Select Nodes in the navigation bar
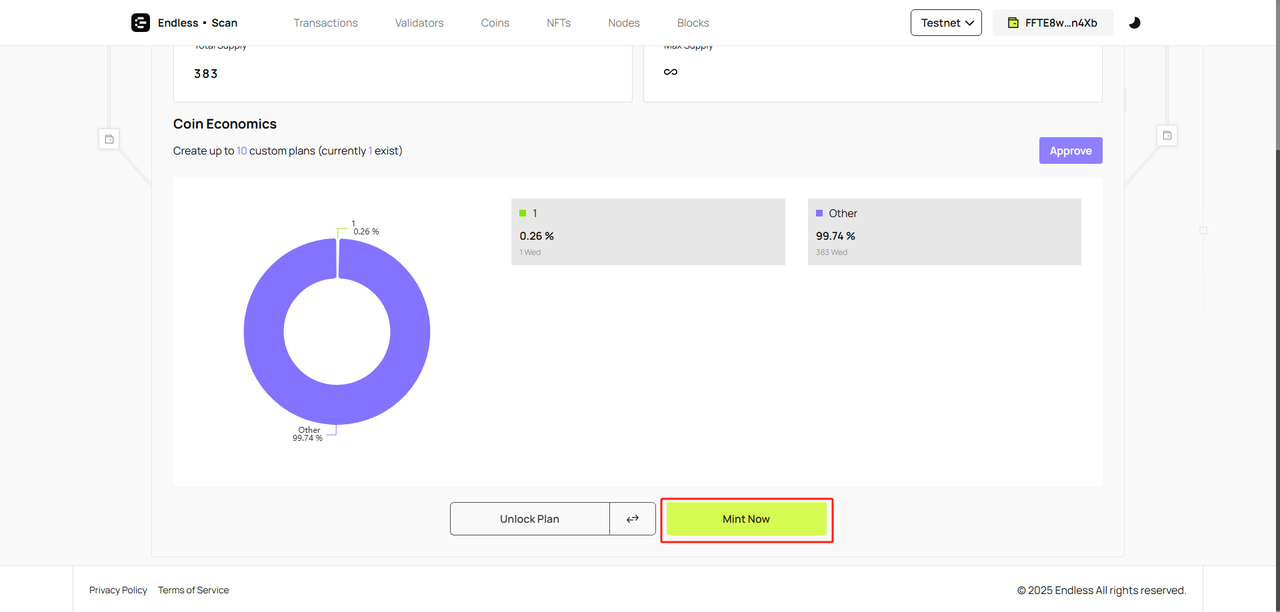The image size is (1280, 612). tap(624, 23)
